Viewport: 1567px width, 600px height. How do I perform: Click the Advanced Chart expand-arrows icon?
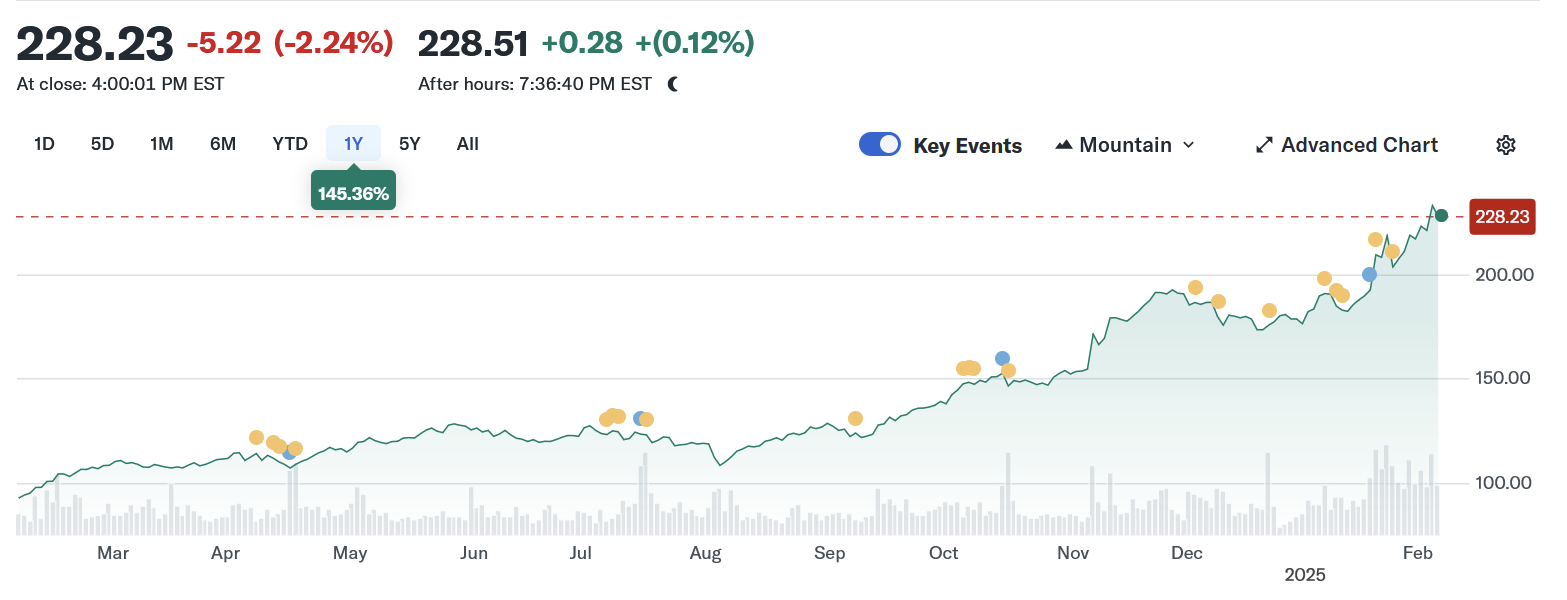(1264, 145)
